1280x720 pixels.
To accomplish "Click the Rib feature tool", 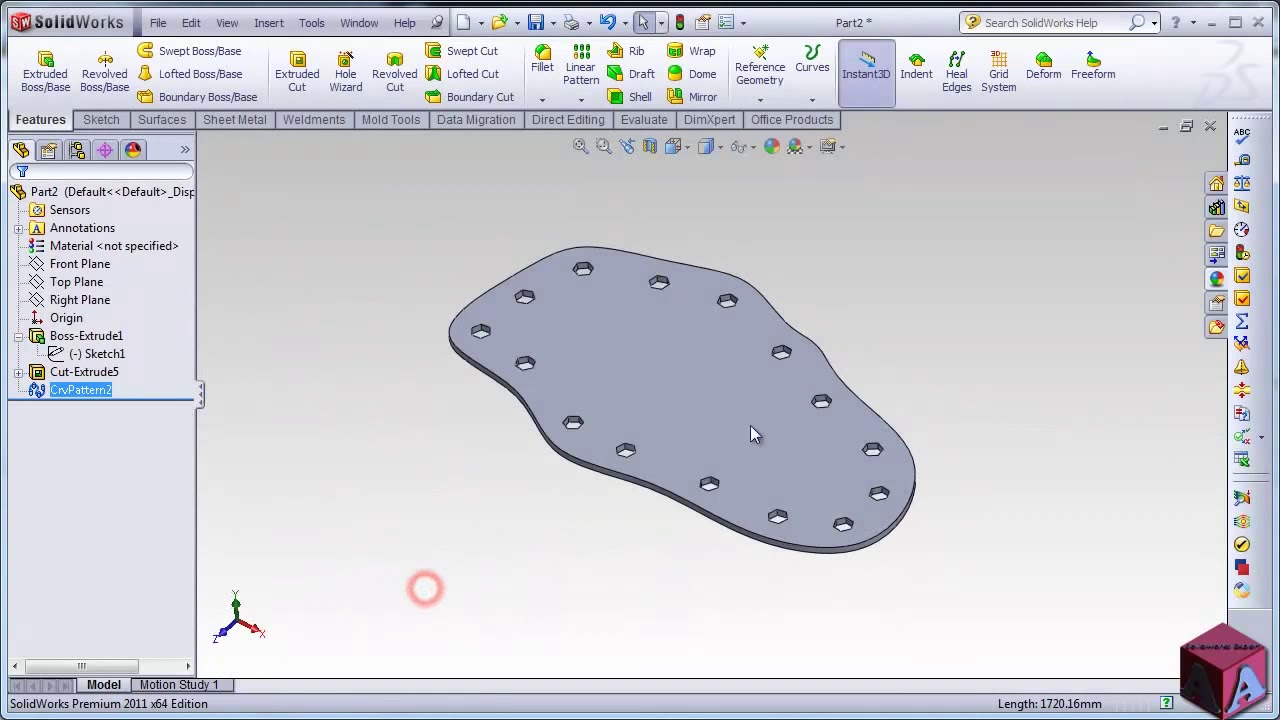I will tap(626, 51).
